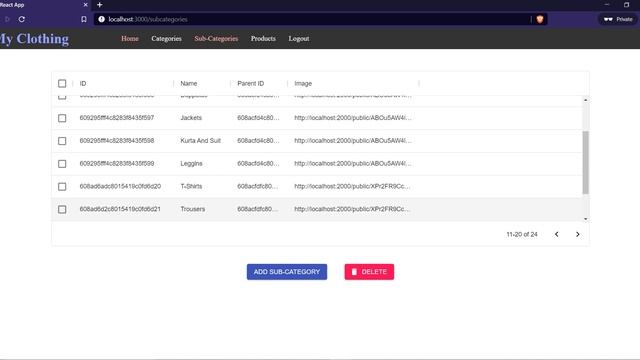Sort by the Image column header
Viewport: 640px width, 360px height.
(x=303, y=83)
